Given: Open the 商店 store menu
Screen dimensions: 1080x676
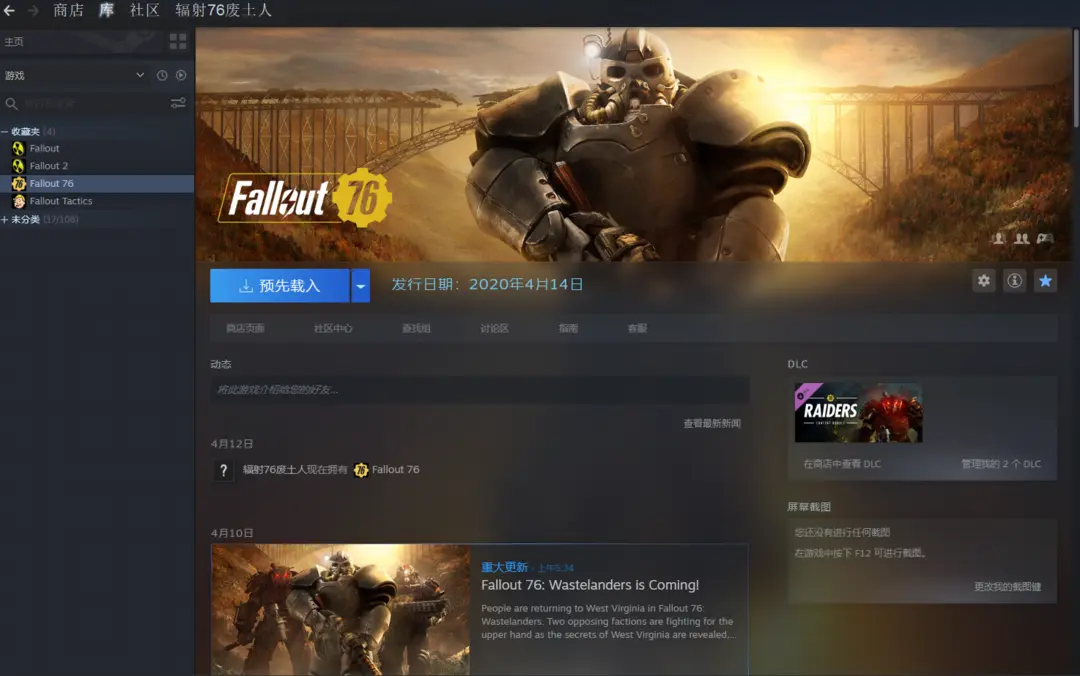Looking at the screenshot, I should click(68, 10).
